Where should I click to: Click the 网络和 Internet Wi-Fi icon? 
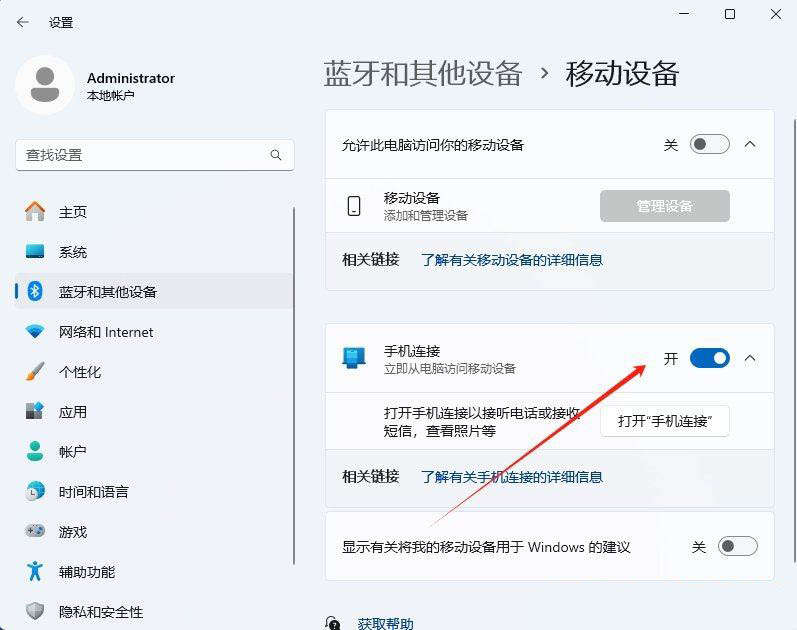[35, 332]
